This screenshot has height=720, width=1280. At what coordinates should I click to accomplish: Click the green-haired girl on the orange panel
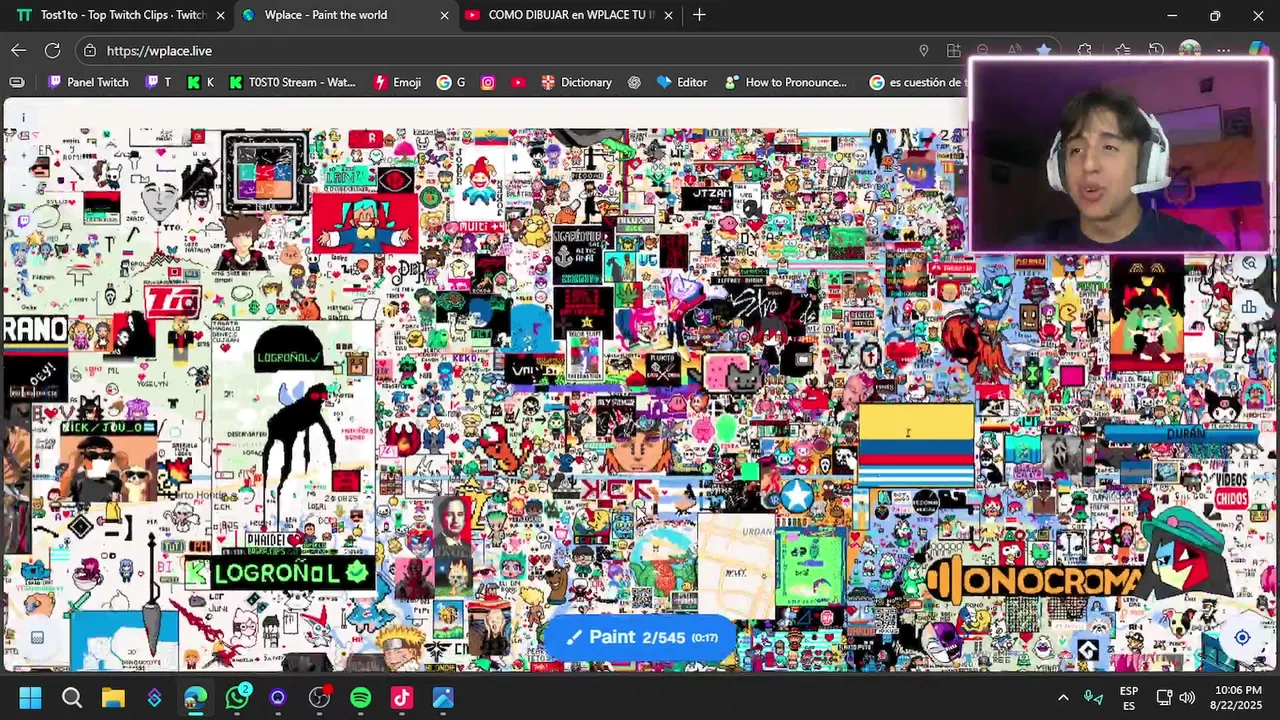(x=1147, y=315)
